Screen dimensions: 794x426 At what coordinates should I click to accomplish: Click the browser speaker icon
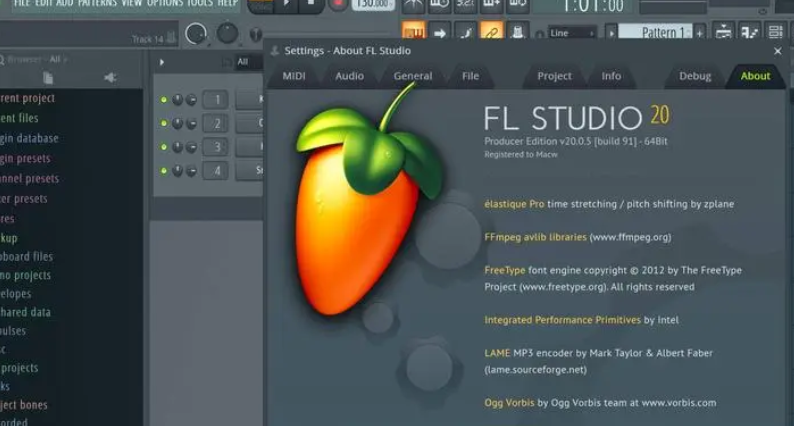pos(110,78)
